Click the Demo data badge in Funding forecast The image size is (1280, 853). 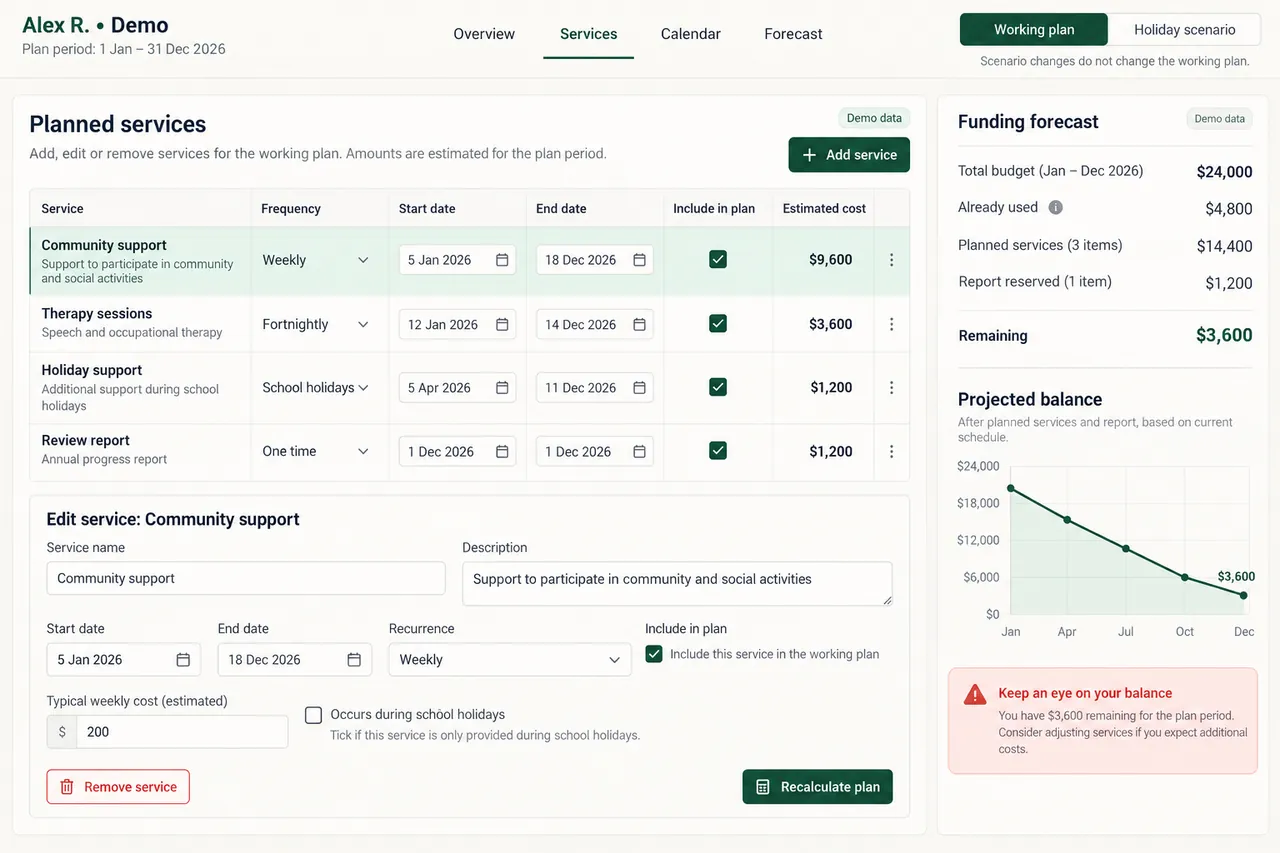1219,119
